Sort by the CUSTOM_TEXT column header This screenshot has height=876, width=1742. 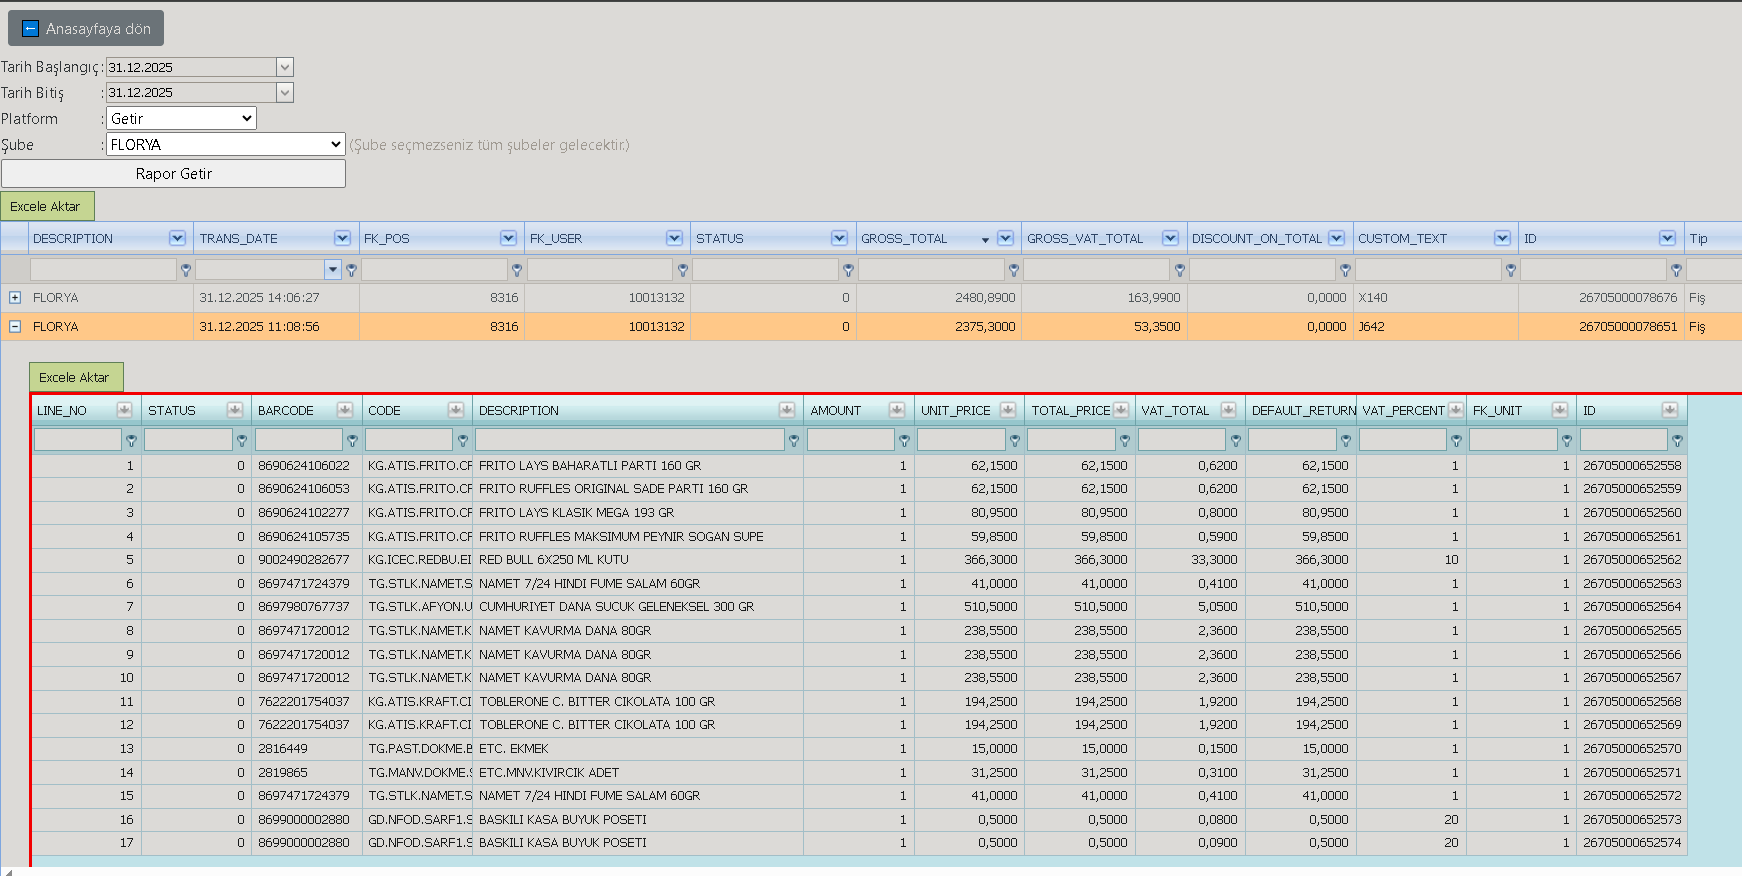(1402, 238)
